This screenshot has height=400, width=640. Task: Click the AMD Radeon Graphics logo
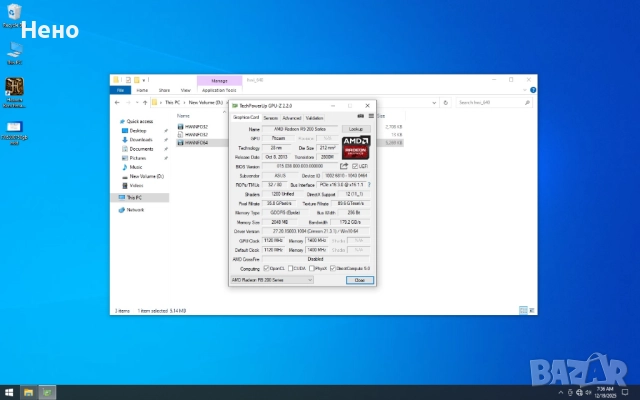(355, 146)
